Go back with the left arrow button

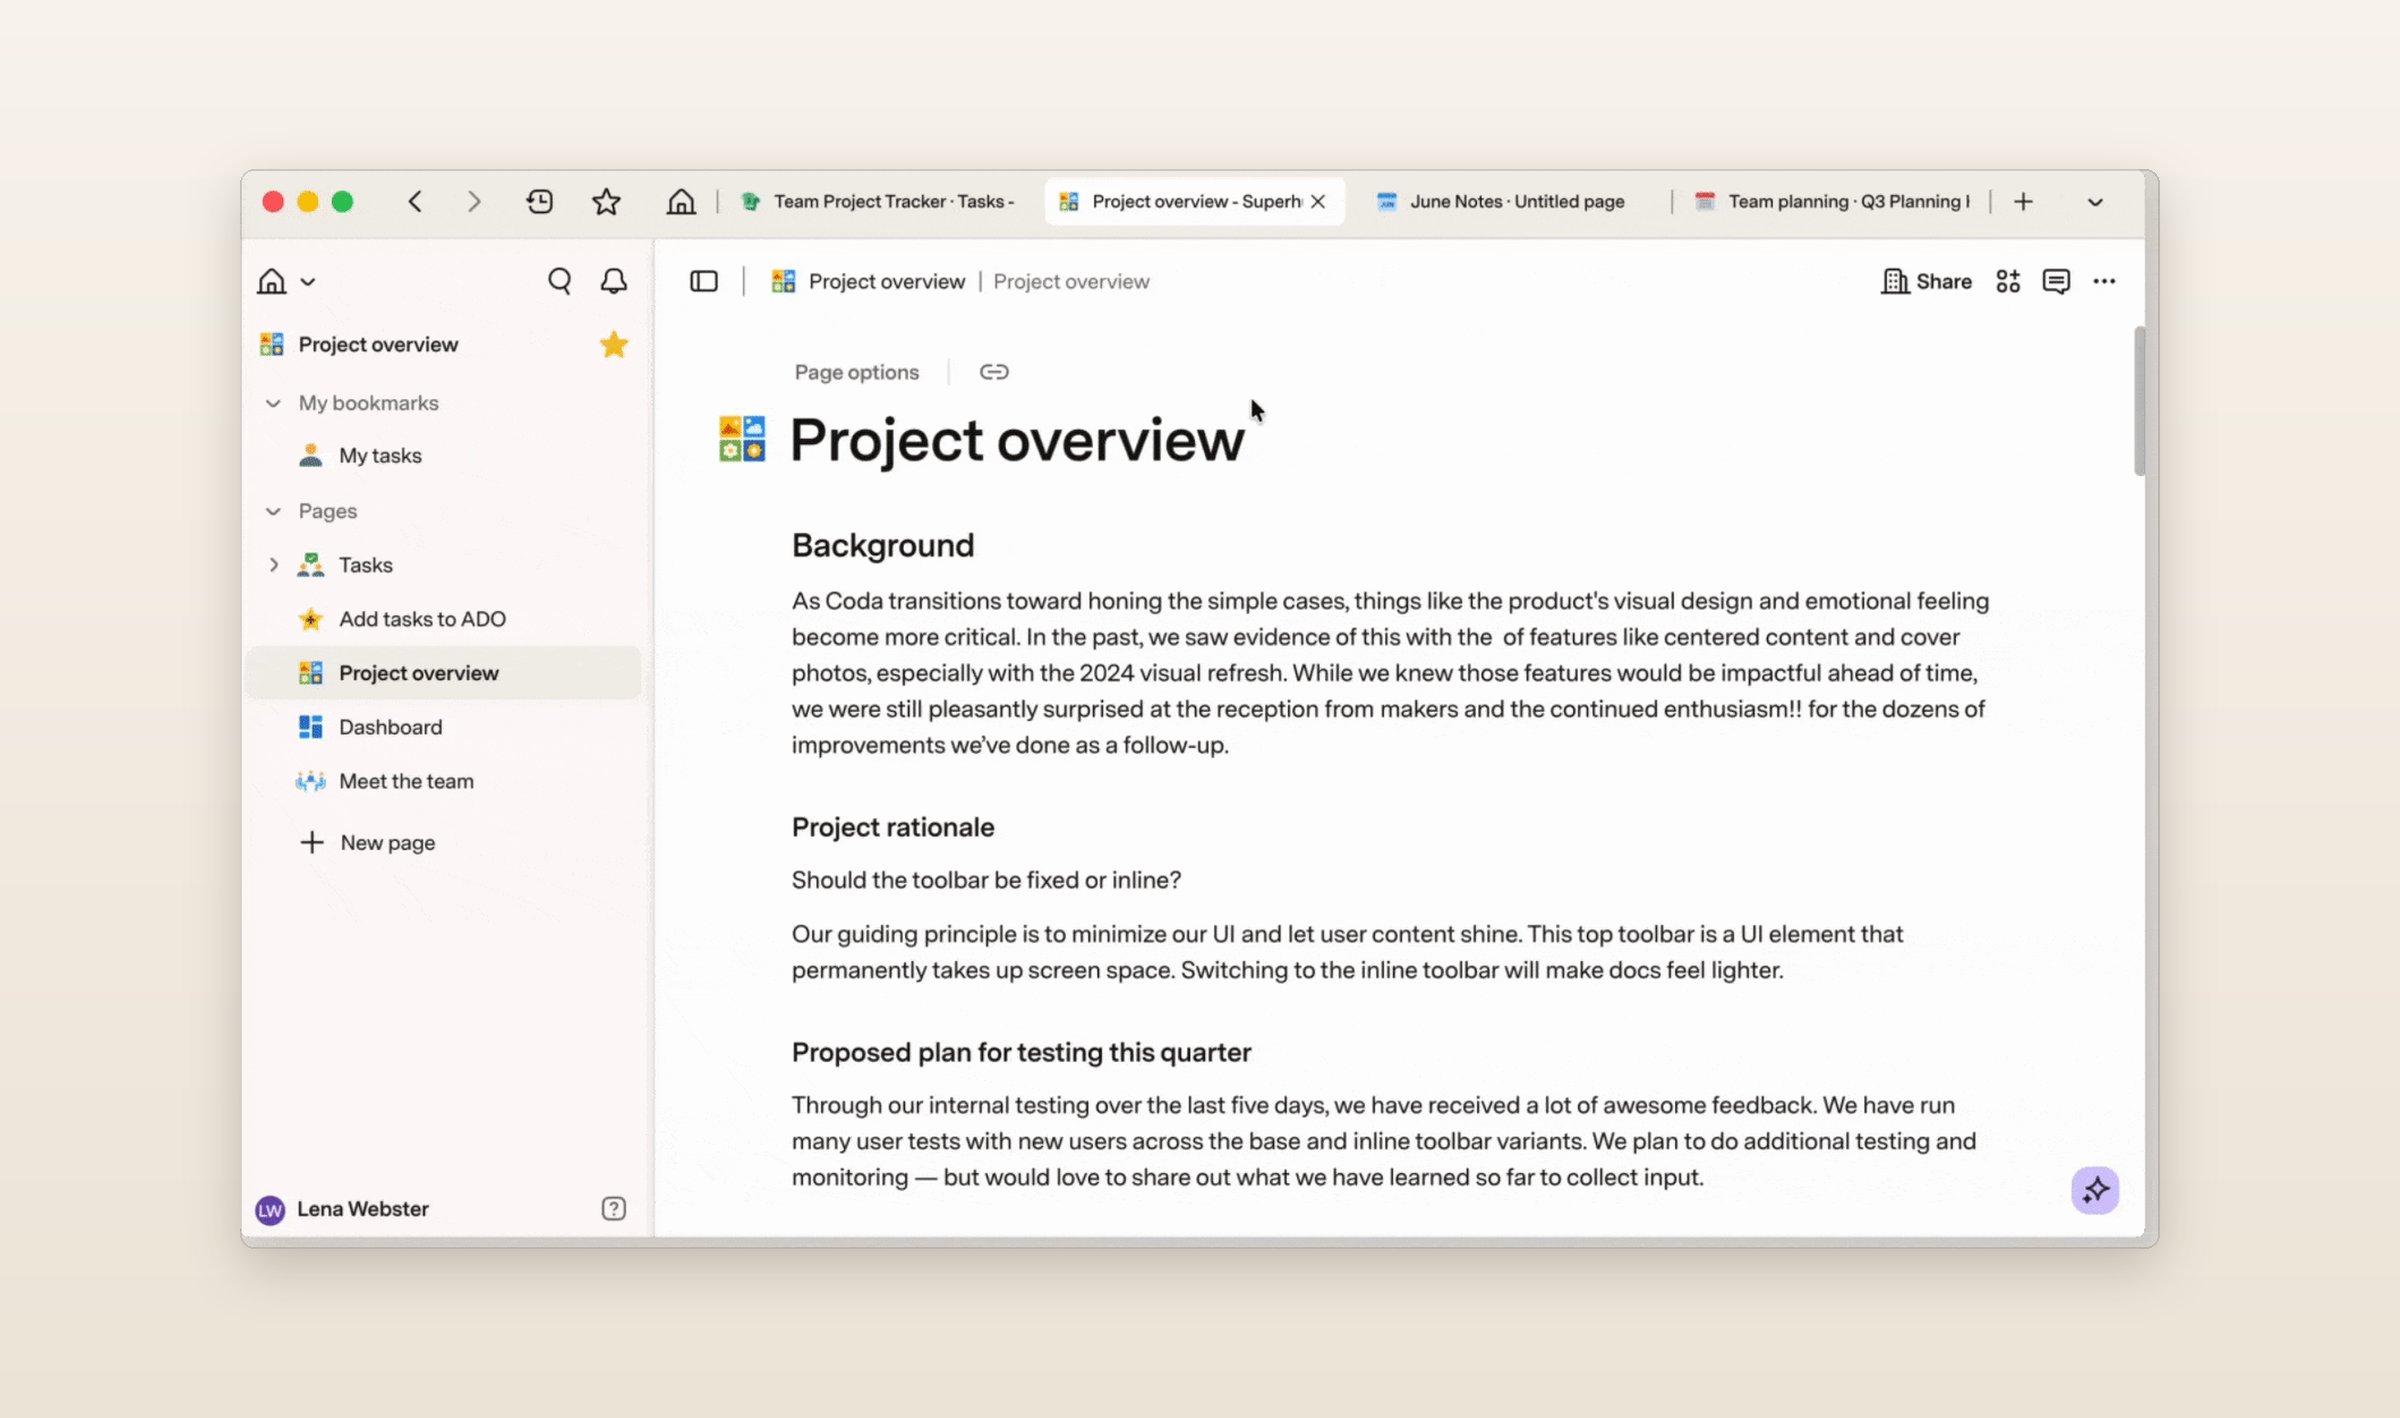click(415, 202)
